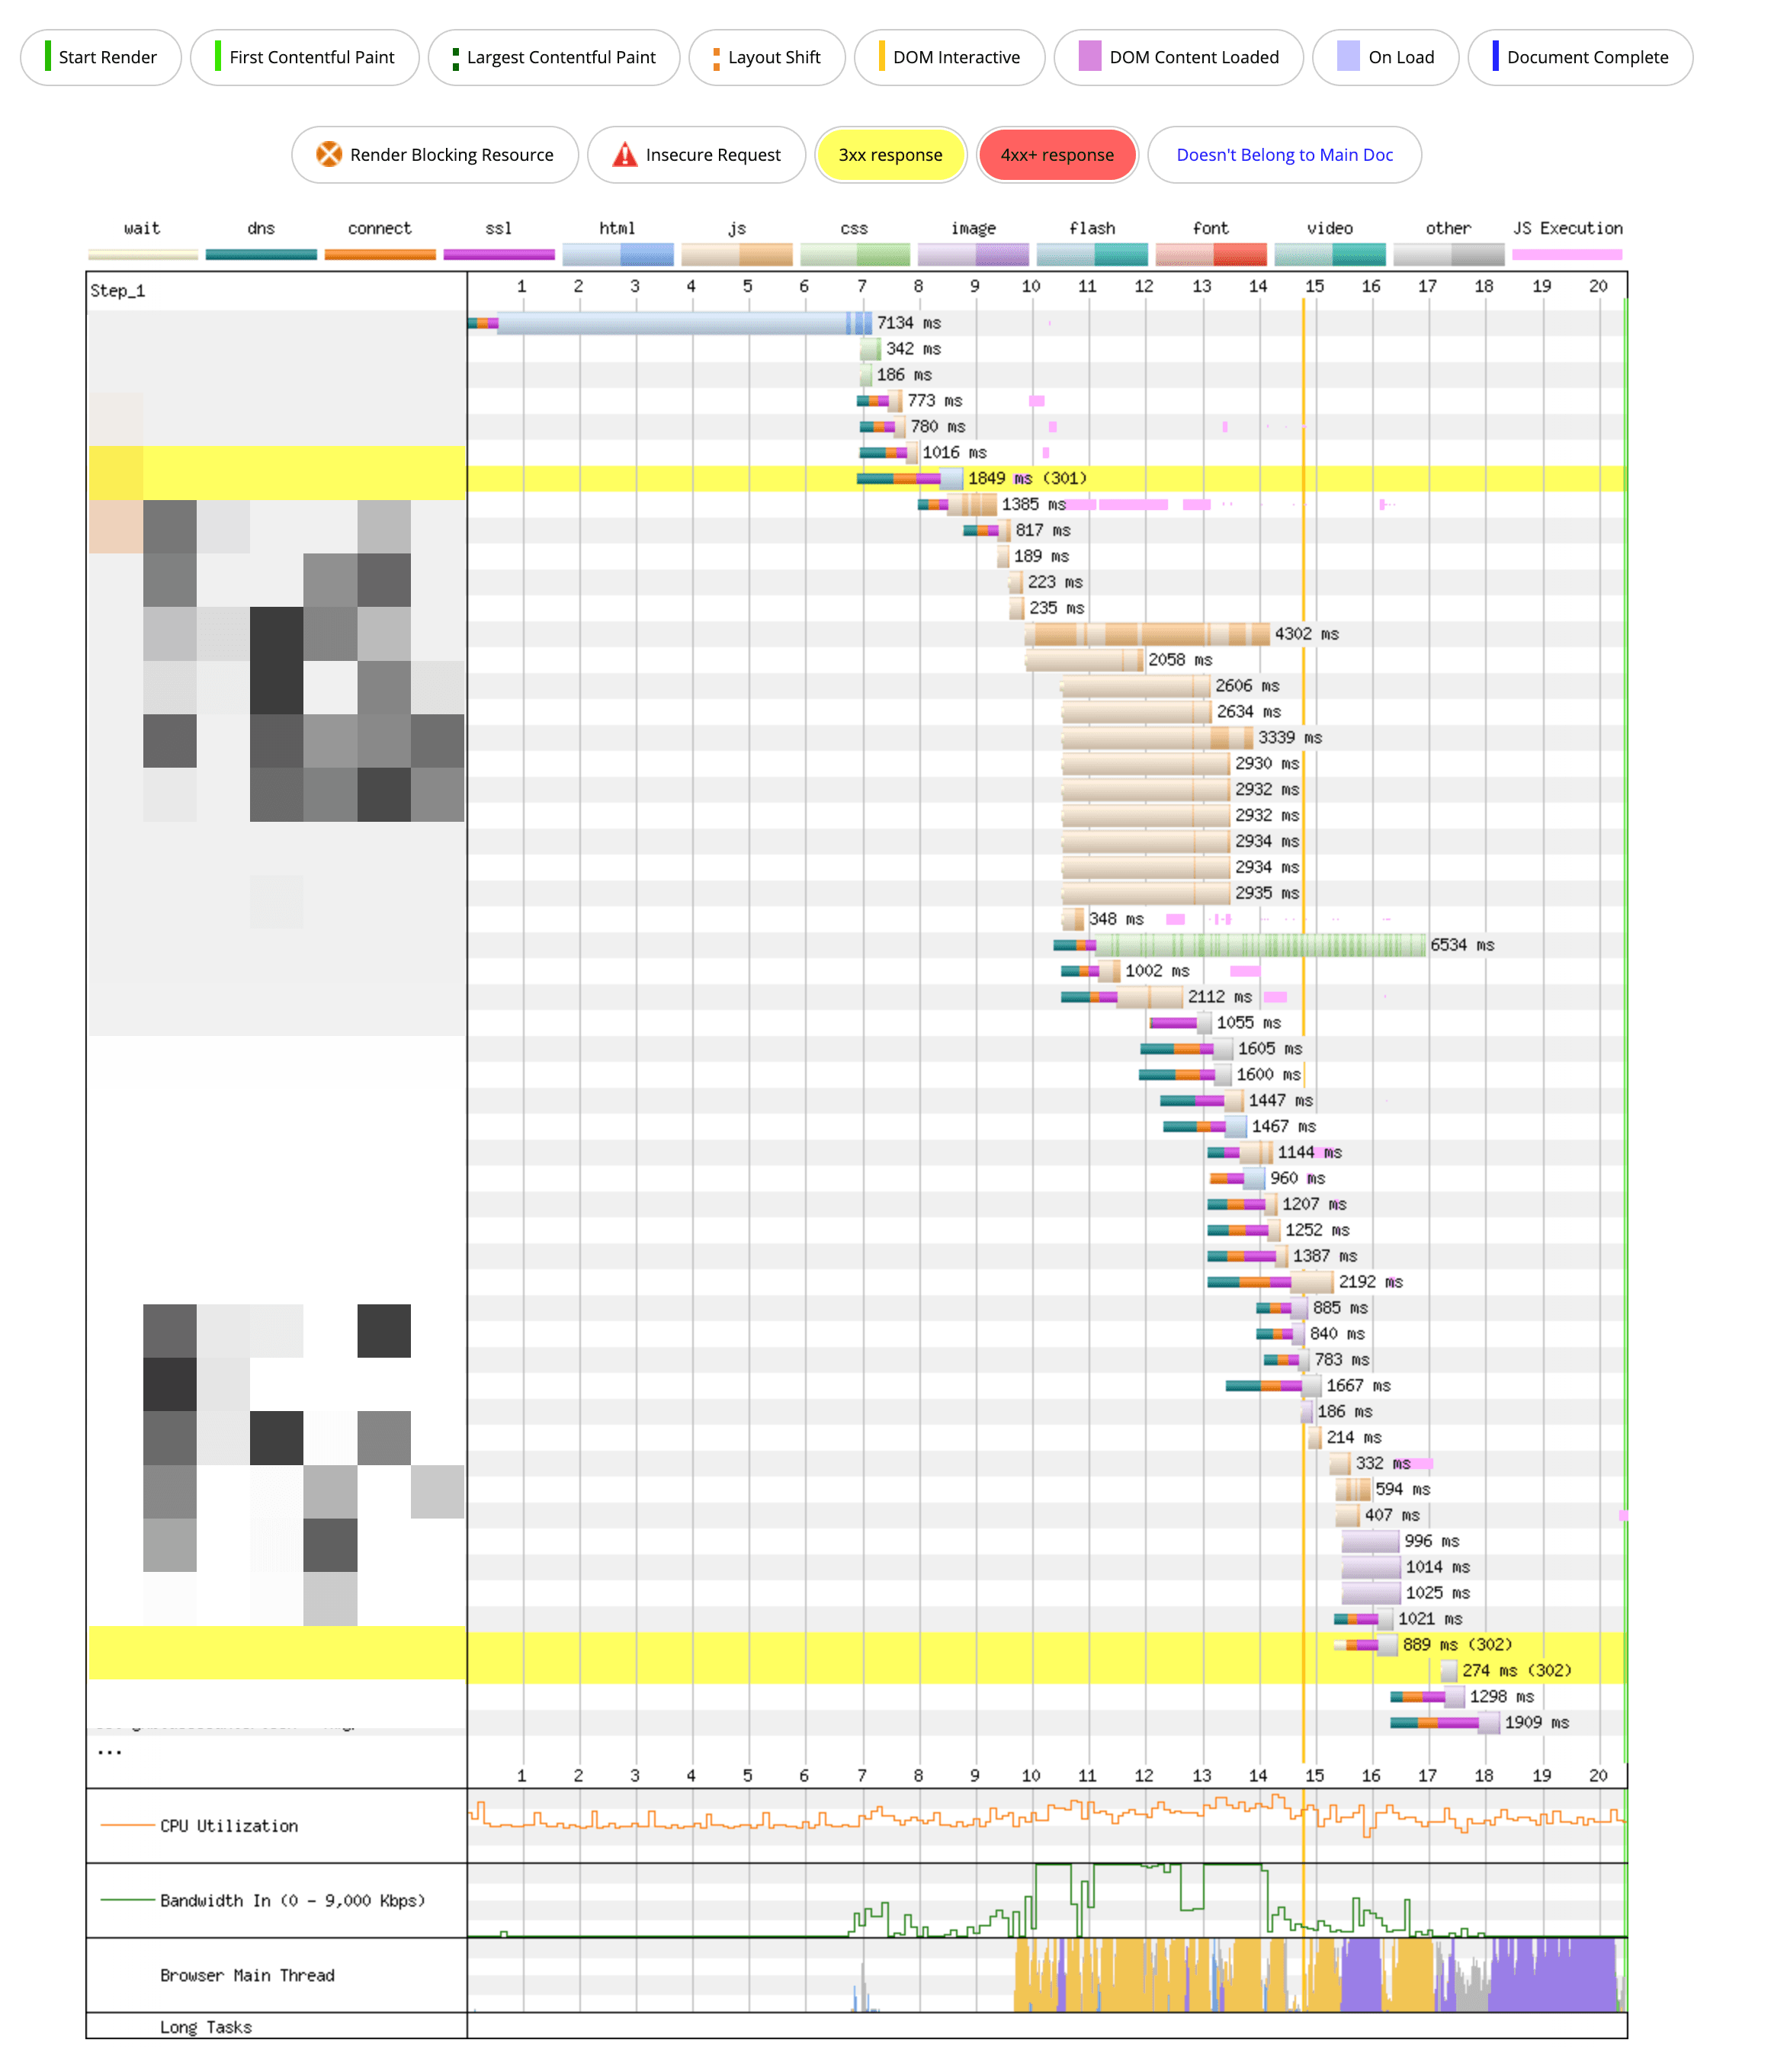Click the Insecure Request filter button
Screen dimensions: 1787x2072
tap(697, 155)
